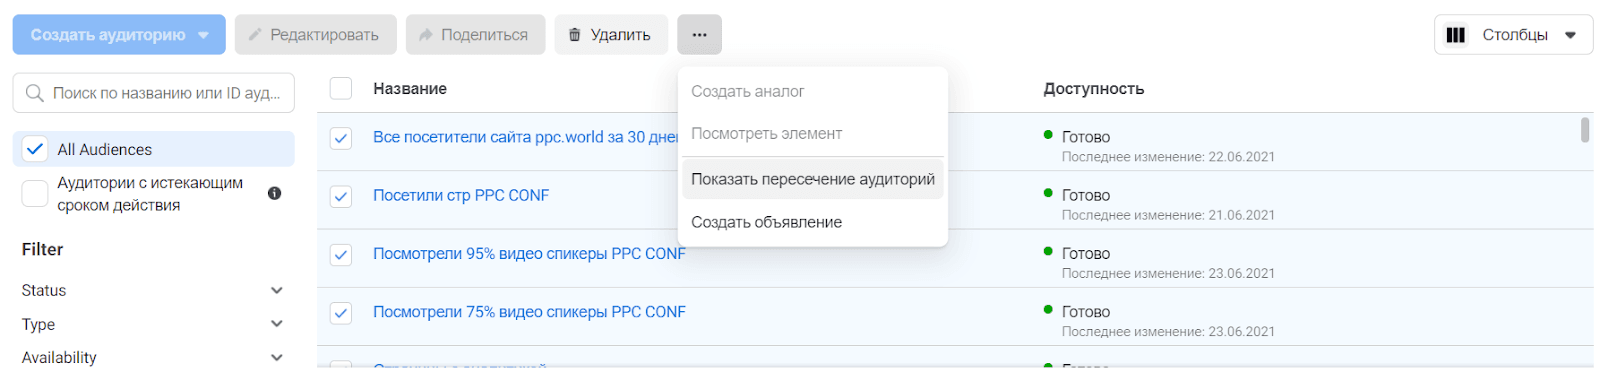The image size is (1600, 372).
Task: Toggle the select-all checkbox near Название
Action: coord(341,88)
